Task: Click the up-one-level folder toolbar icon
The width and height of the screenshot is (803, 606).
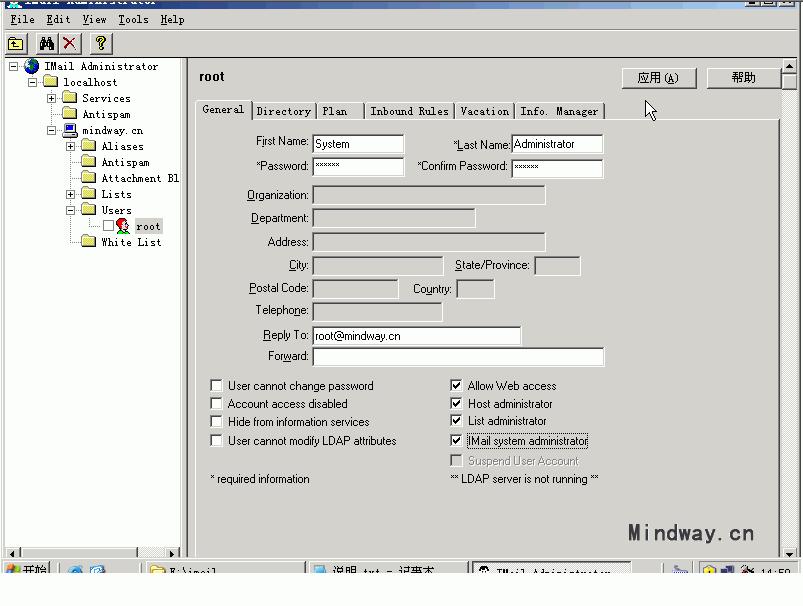Action: [16, 44]
